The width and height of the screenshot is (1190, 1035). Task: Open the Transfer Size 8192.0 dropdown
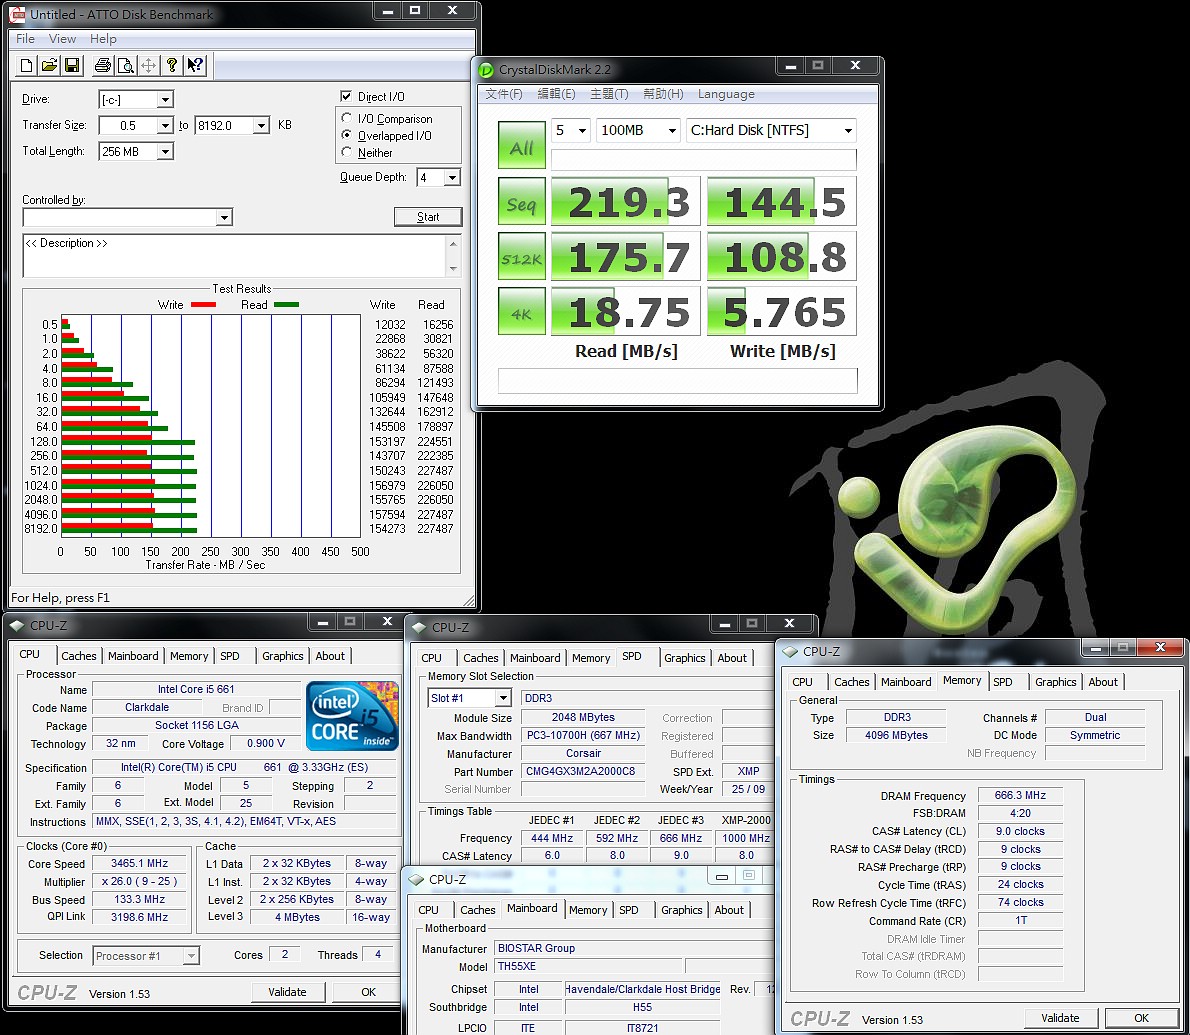click(x=261, y=125)
